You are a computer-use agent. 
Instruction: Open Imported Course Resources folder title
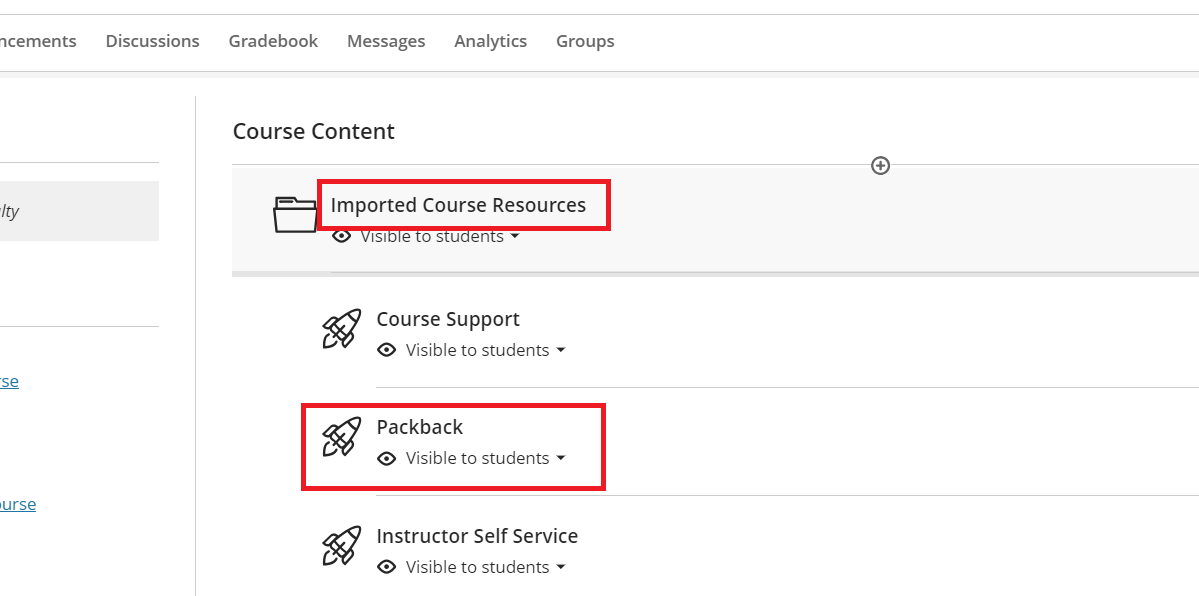tap(458, 205)
